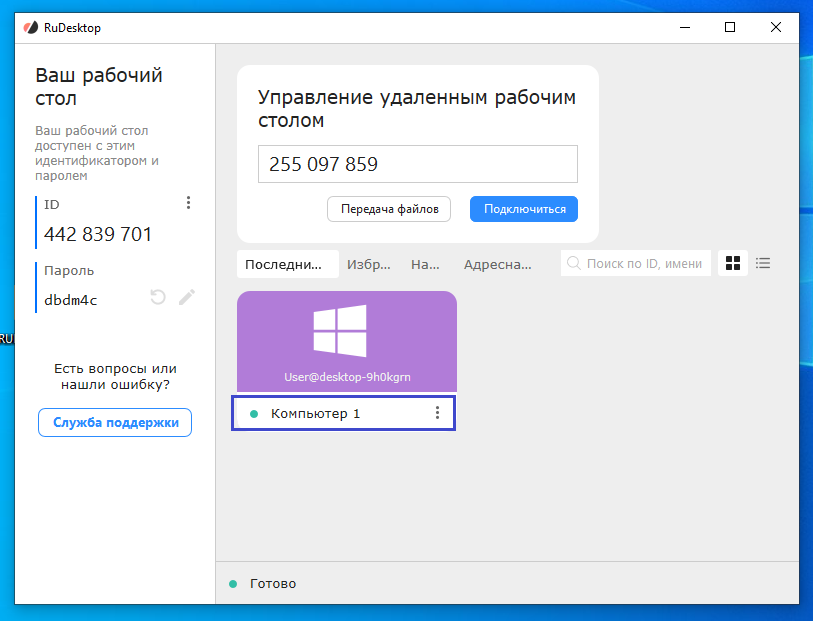Click the remote ID field 255 097 859
Viewport: 813px width, 621px height.
(418, 164)
